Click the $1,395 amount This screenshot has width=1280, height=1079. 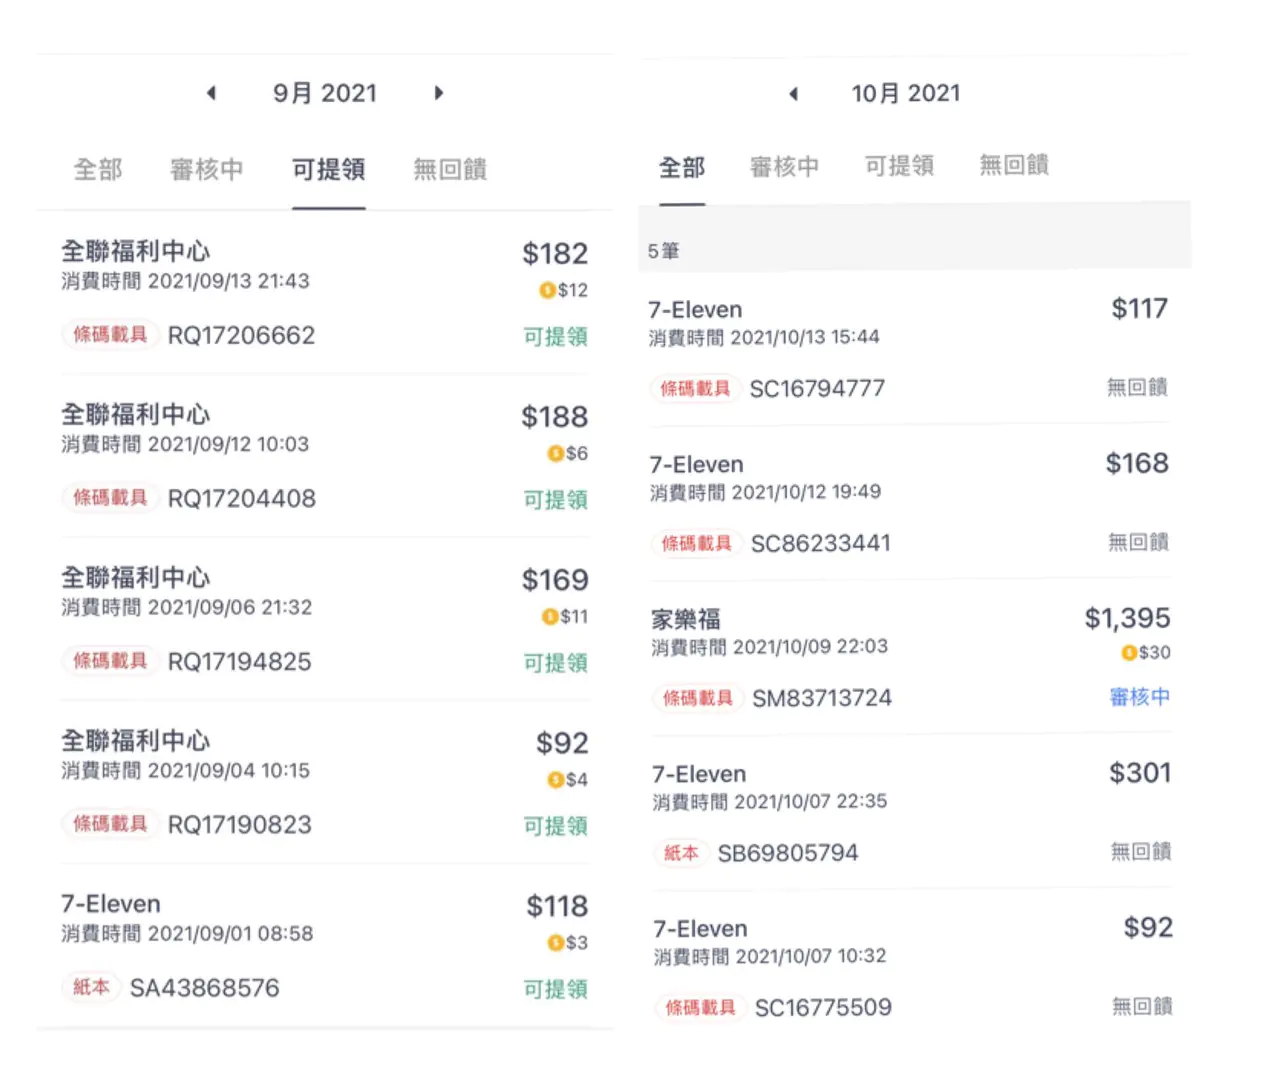coord(1127,618)
